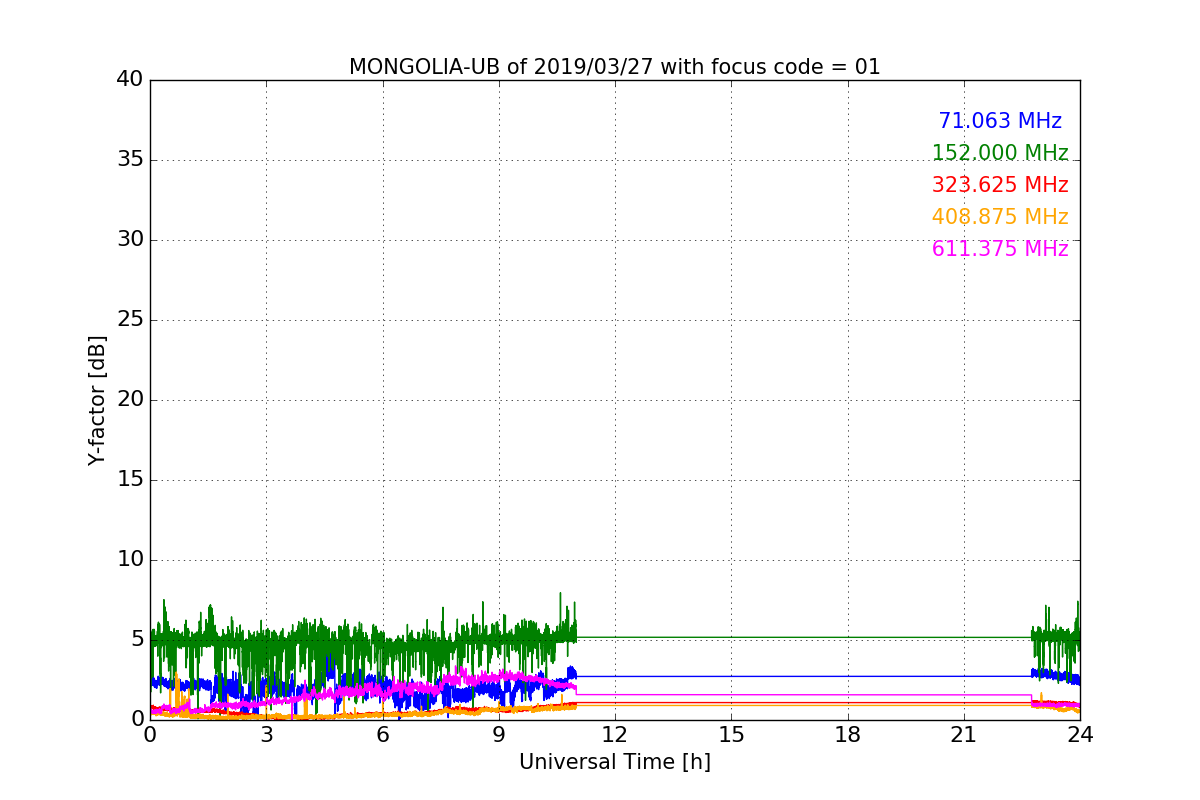Click the x-axis tick label 12

615,735
